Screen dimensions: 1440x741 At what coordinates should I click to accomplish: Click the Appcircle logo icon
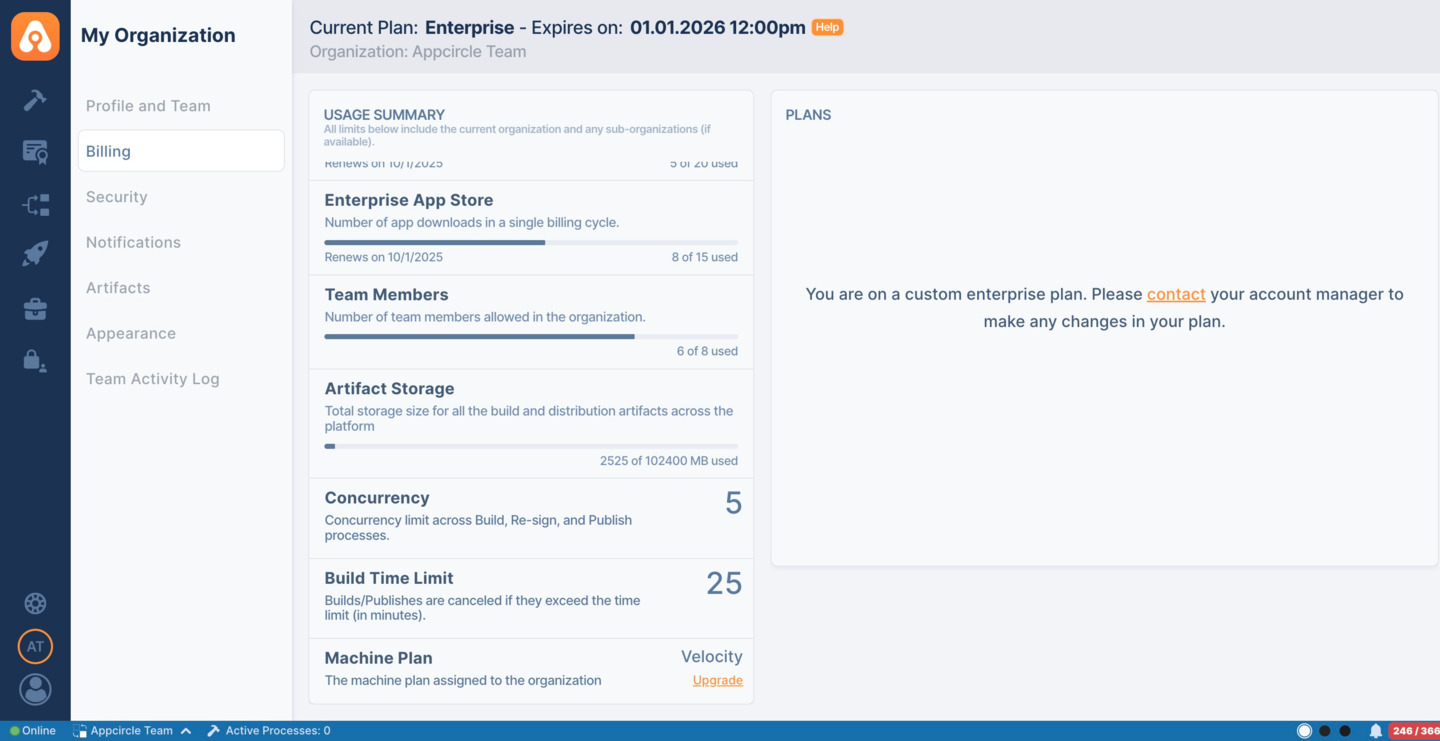[x=35, y=36]
